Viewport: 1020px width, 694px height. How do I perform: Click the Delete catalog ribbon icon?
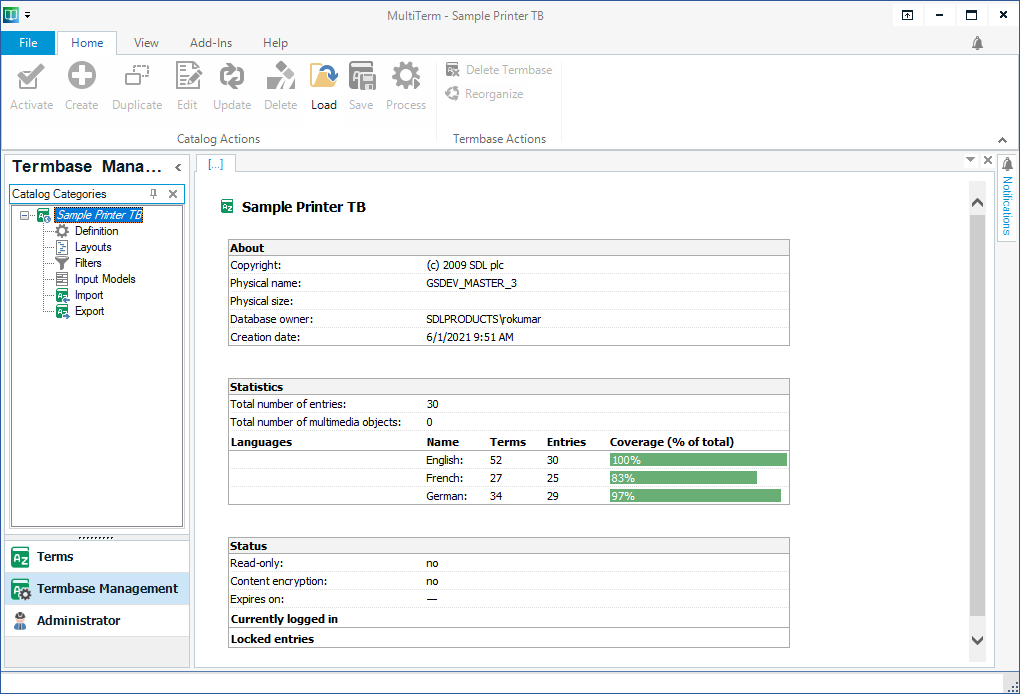[x=280, y=76]
